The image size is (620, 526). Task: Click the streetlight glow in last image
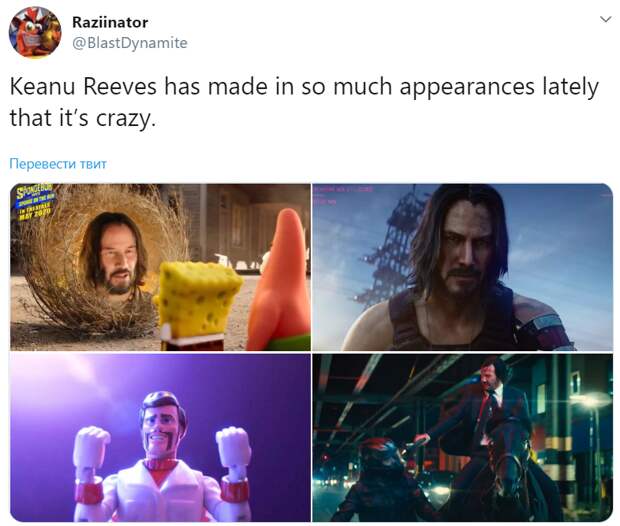click(587, 401)
